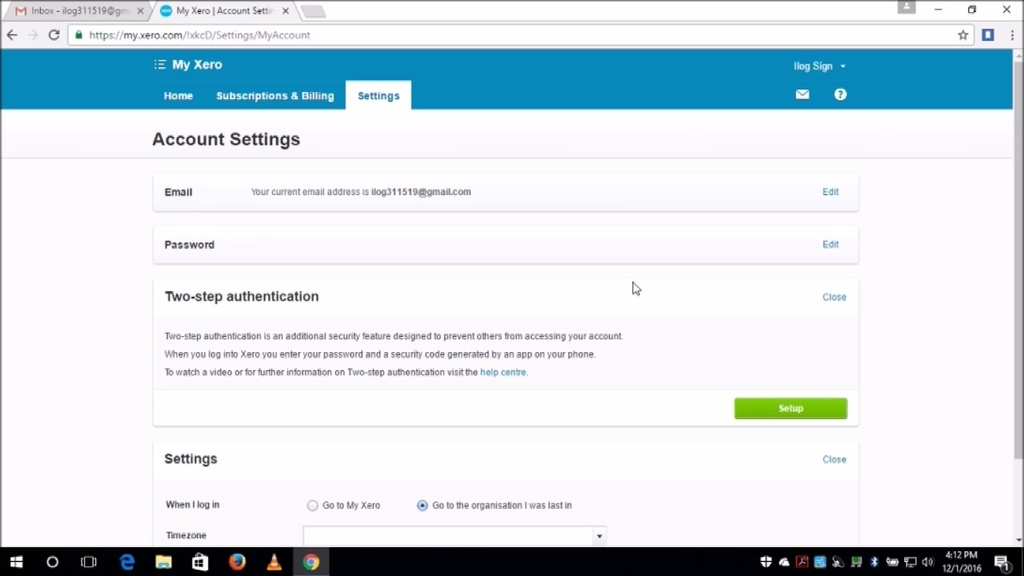Screen dimensions: 1024x576
Task: Open Cortana search circle on taskbar
Action: pyautogui.click(x=52, y=562)
